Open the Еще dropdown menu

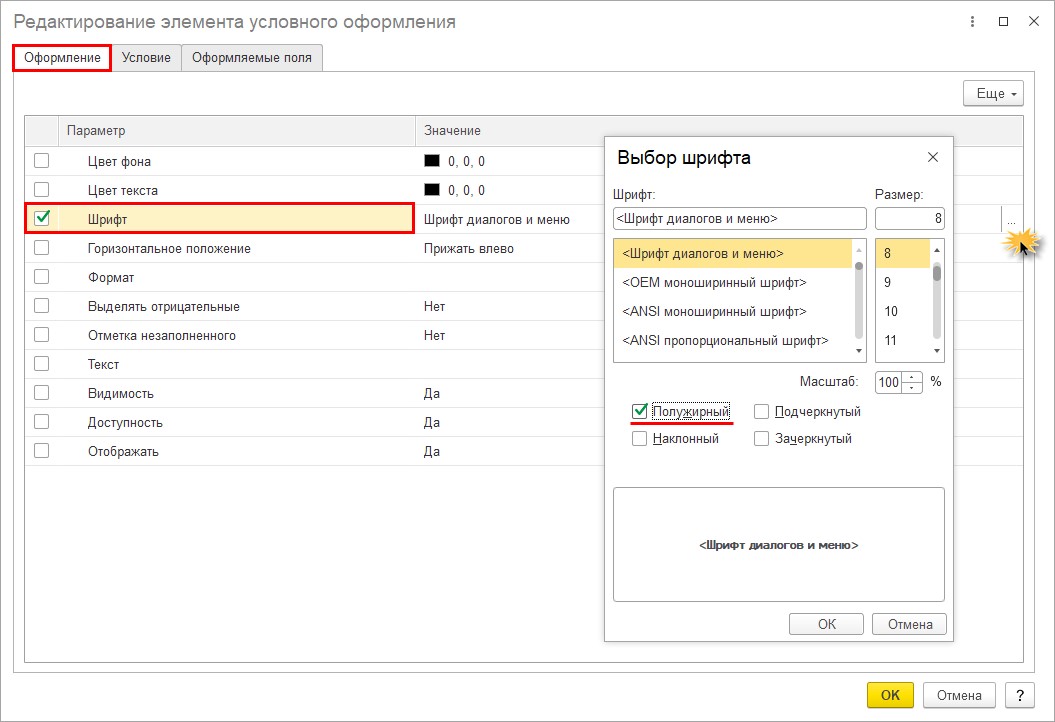(992, 93)
